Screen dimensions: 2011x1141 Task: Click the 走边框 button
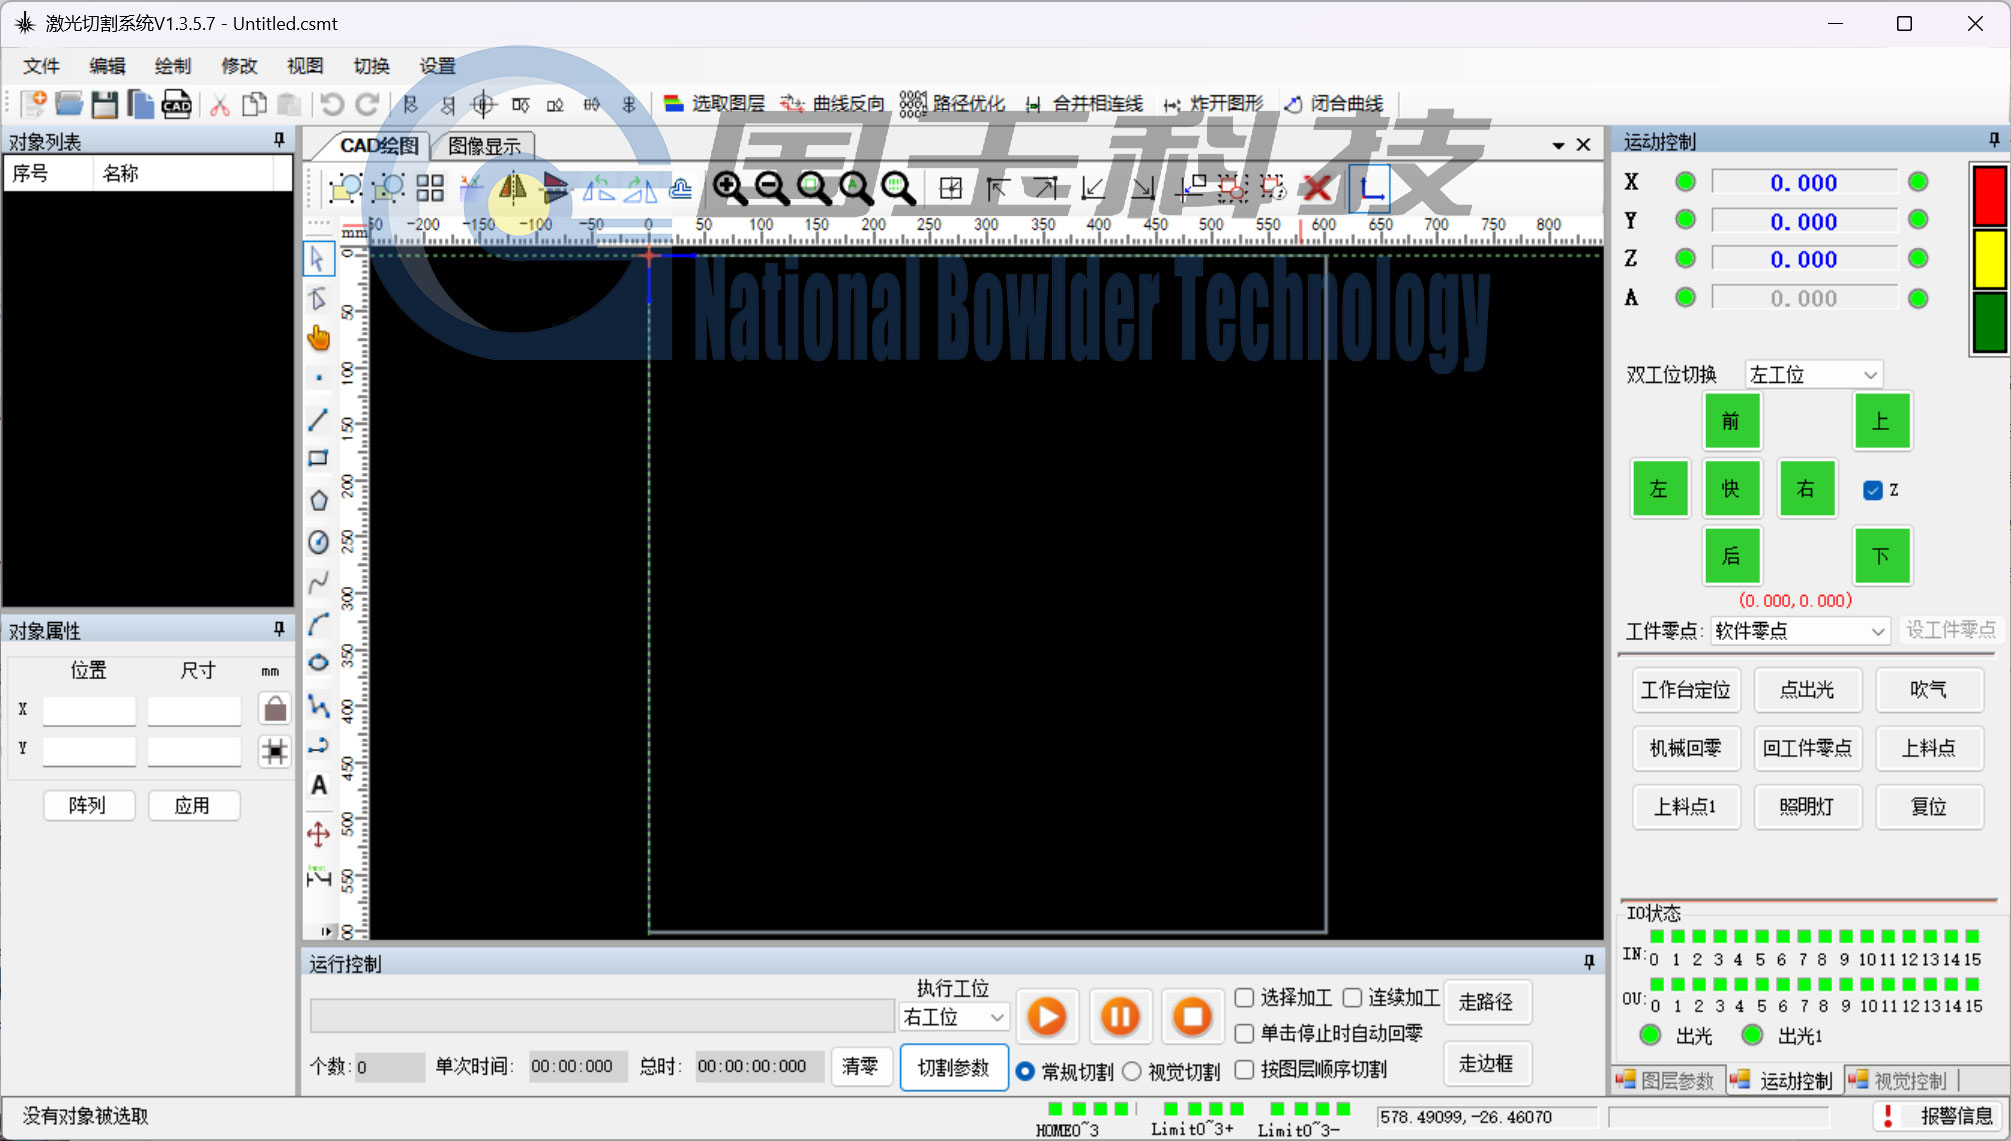coord(1487,1063)
